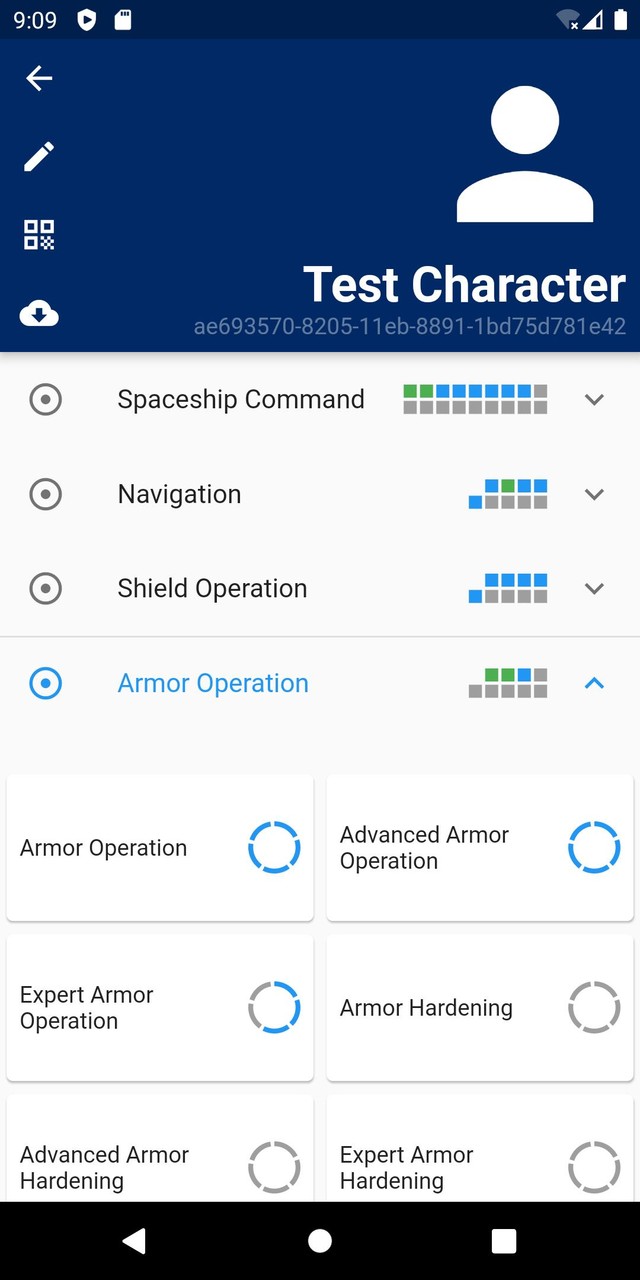Tap the QR code icon
This screenshot has height=1280, width=640.
(38, 236)
